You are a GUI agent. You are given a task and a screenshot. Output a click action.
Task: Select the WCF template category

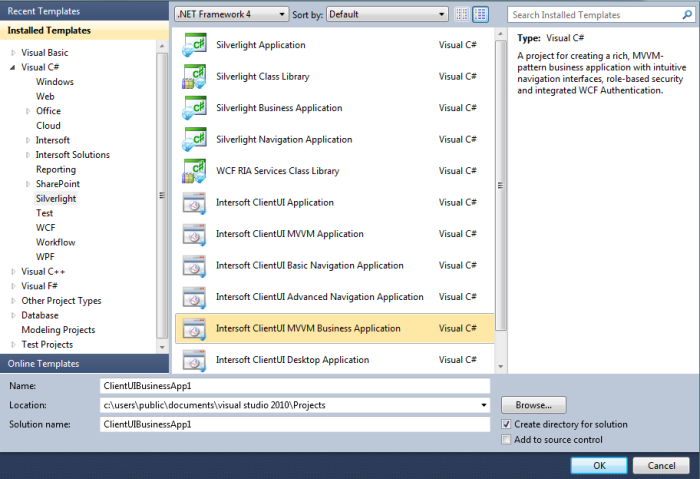[x=46, y=228]
